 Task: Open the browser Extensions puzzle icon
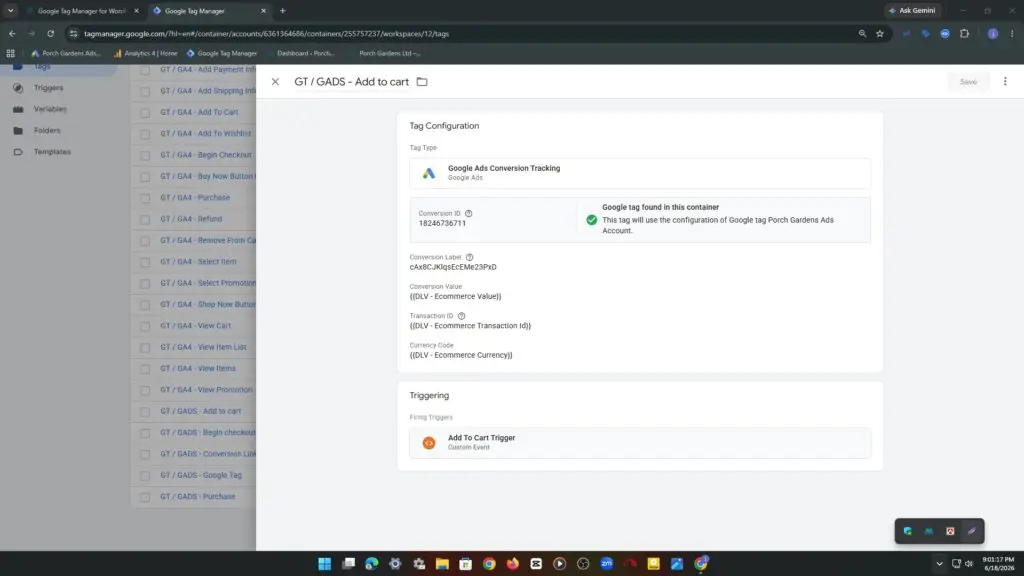click(x=965, y=33)
